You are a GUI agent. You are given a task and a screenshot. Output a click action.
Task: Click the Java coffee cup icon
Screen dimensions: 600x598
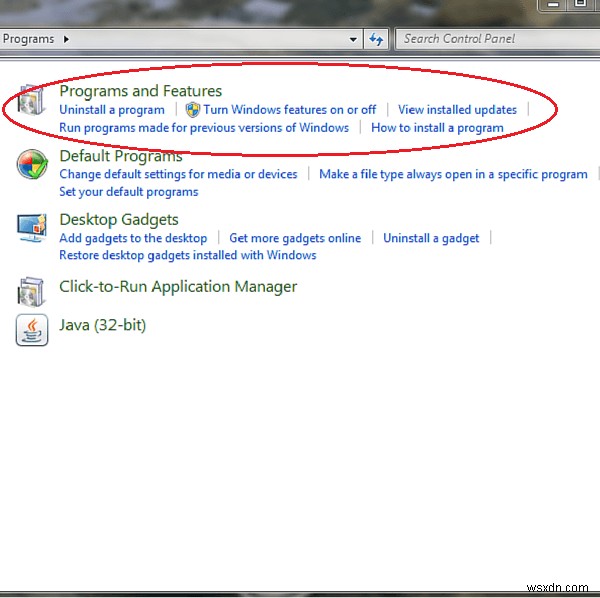click(x=32, y=330)
